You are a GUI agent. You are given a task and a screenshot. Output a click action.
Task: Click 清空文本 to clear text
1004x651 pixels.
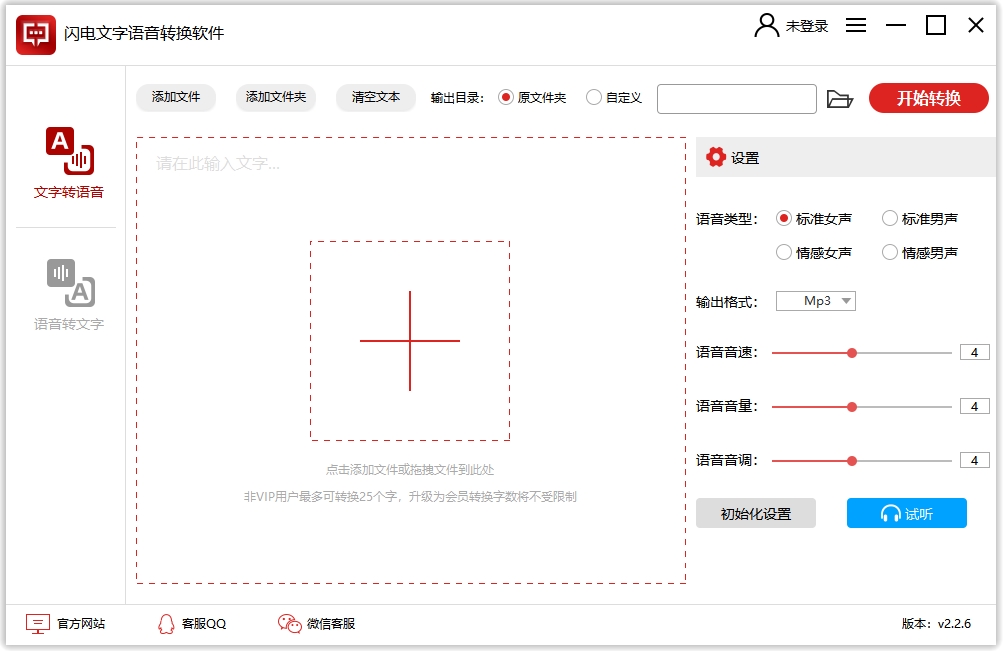tap(375, 98)
